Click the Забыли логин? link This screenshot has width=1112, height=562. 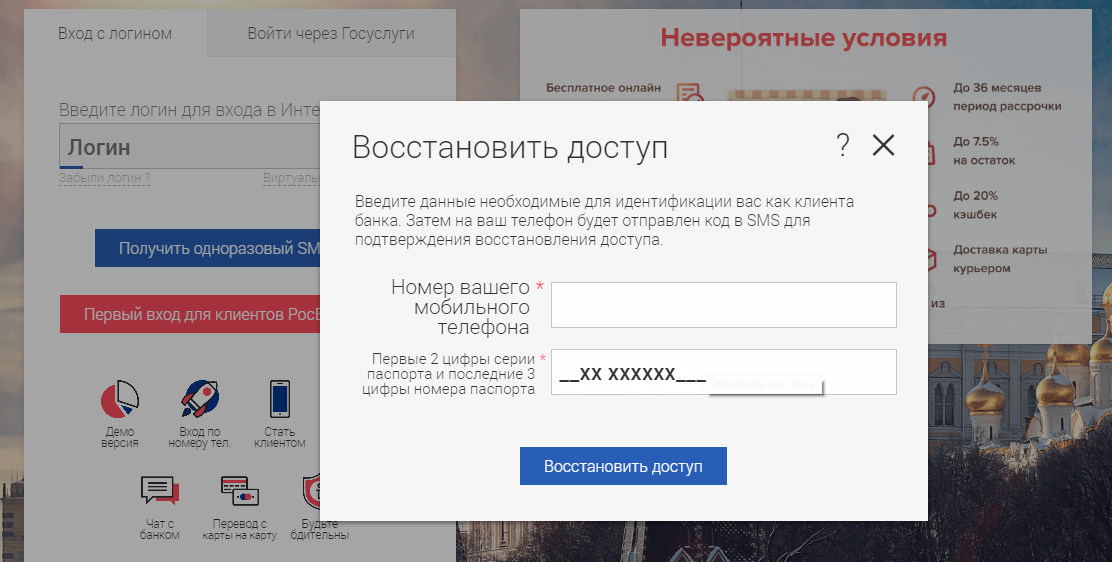pyautogui.click(x=104, y=178)
